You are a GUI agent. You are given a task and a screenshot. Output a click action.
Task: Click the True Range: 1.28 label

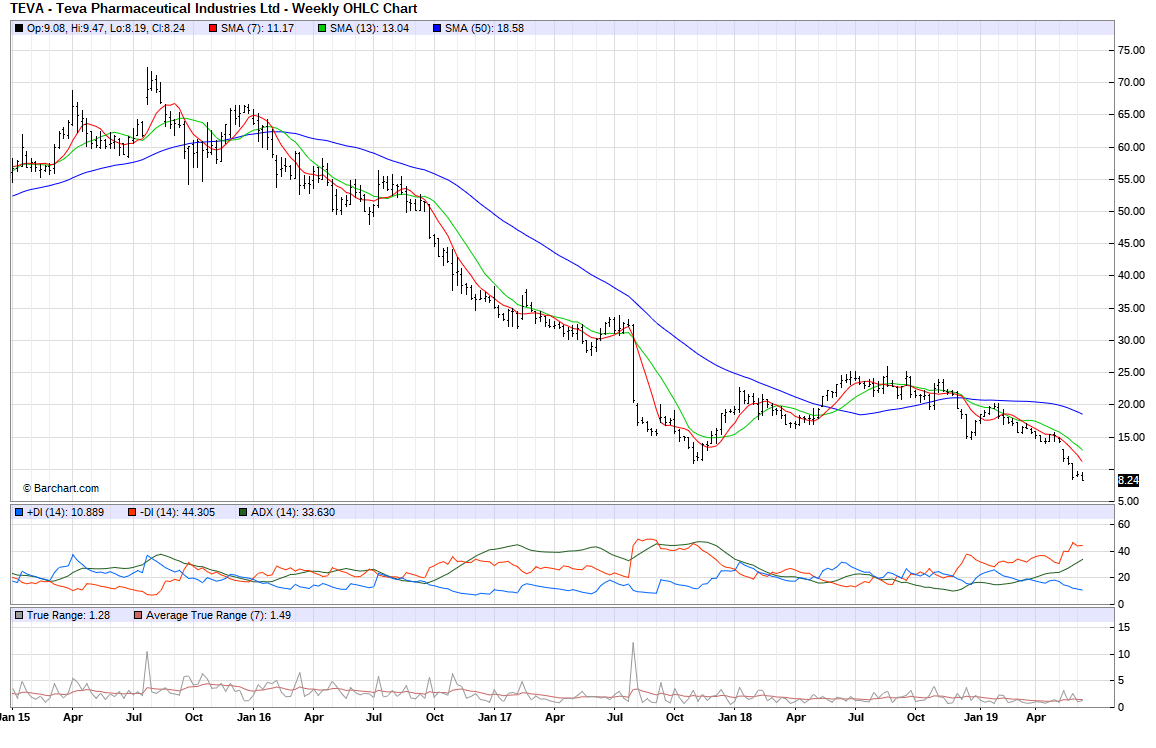pos(69,615)
